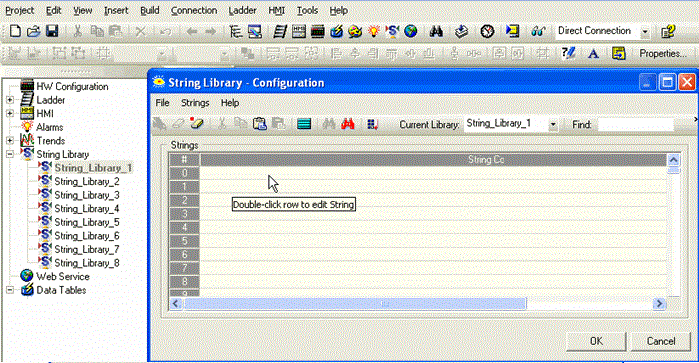Open the Web Service globe toolbar icon
The image size is (699, 363).
coord(411,31)
